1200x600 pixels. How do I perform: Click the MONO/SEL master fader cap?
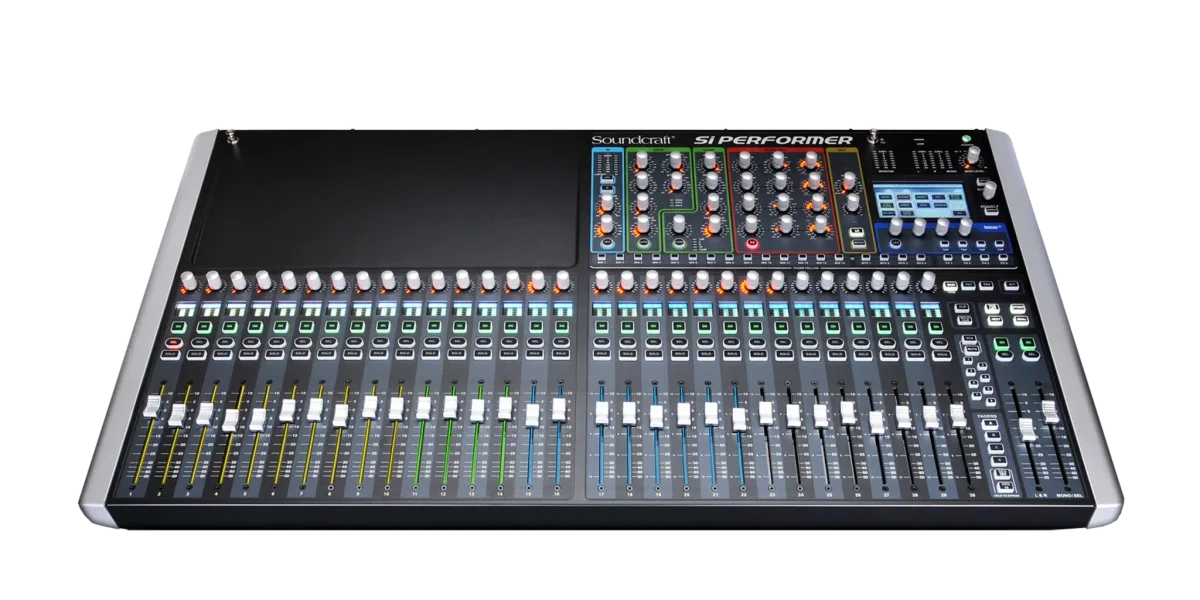point(1051,409)
